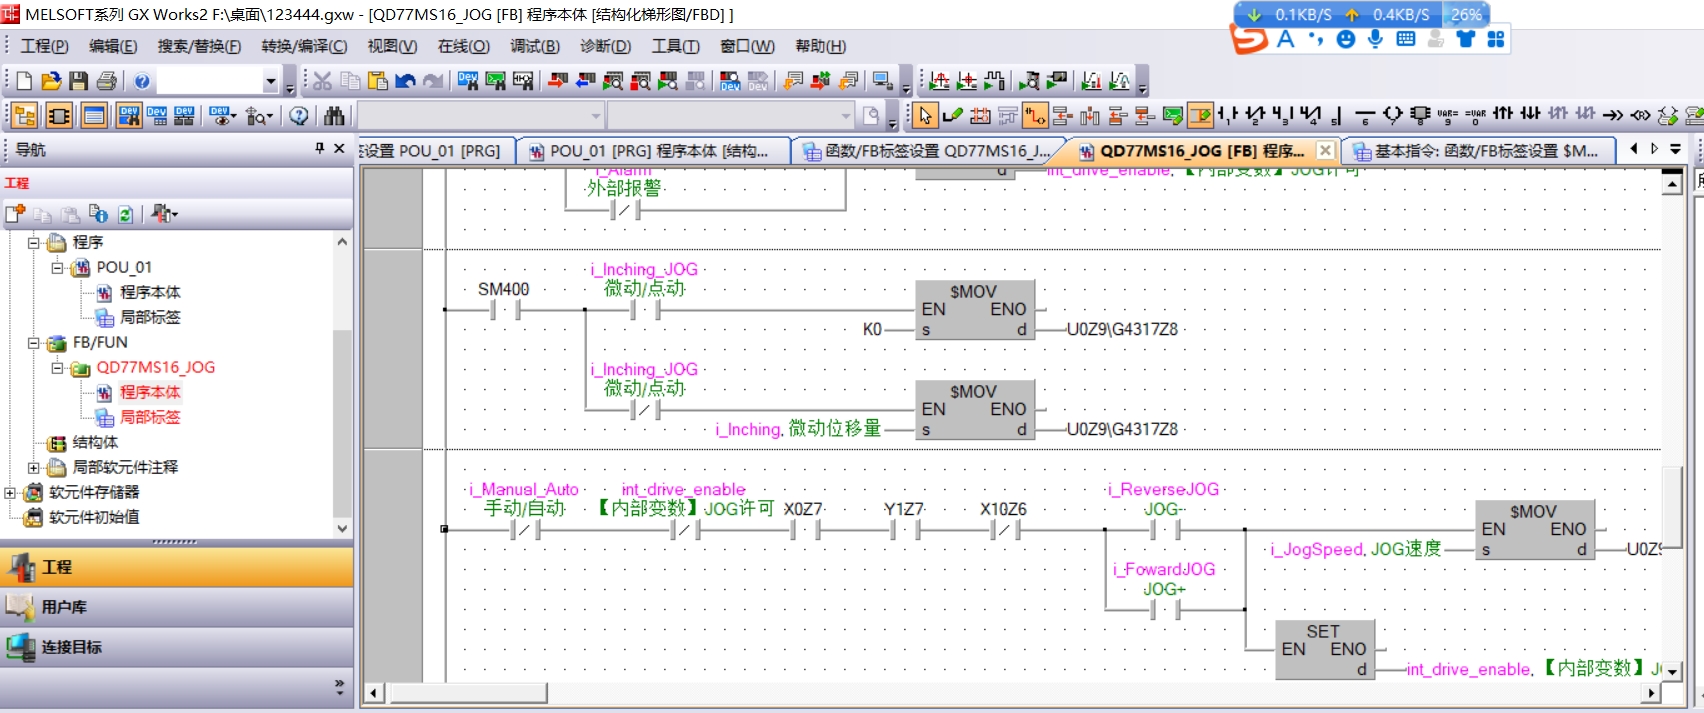Open the project with the folder icon
This screenshot has width=1704, height=713.
(x=51, y=81)
